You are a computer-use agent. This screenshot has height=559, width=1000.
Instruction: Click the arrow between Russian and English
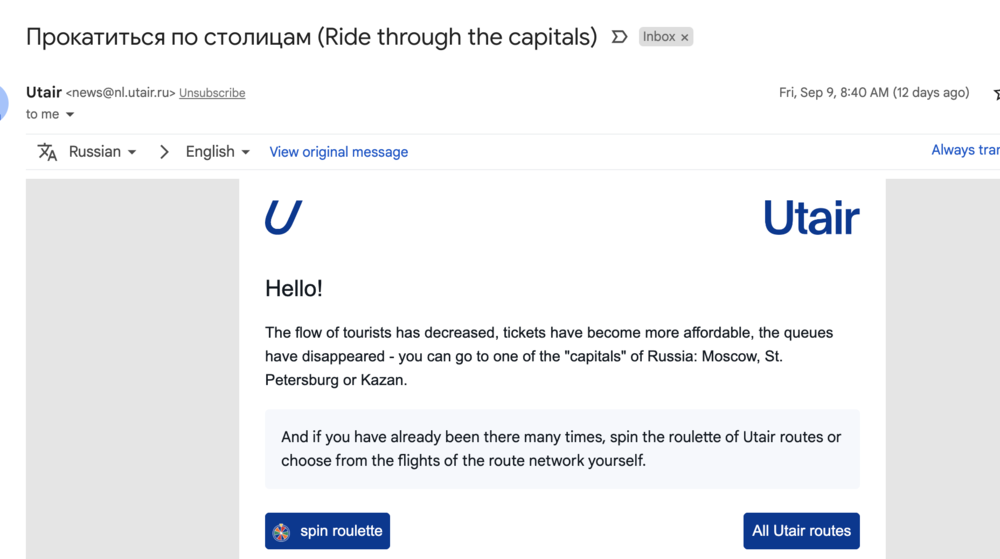coord(165,152)
